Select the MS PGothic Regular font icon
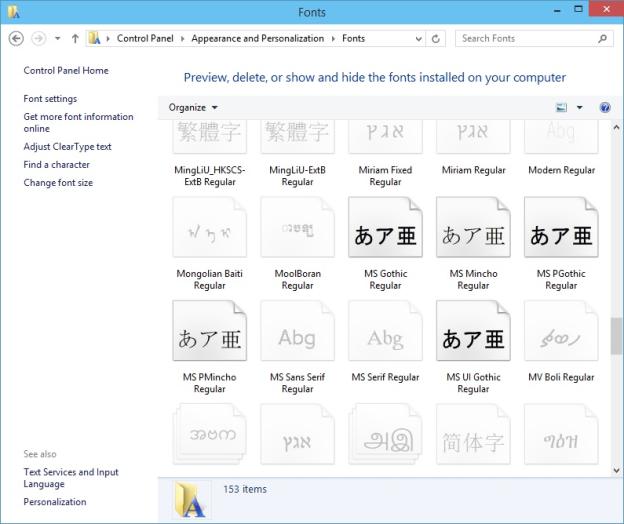Viewport: 624px width, 524px height. [x=561, y=227]
